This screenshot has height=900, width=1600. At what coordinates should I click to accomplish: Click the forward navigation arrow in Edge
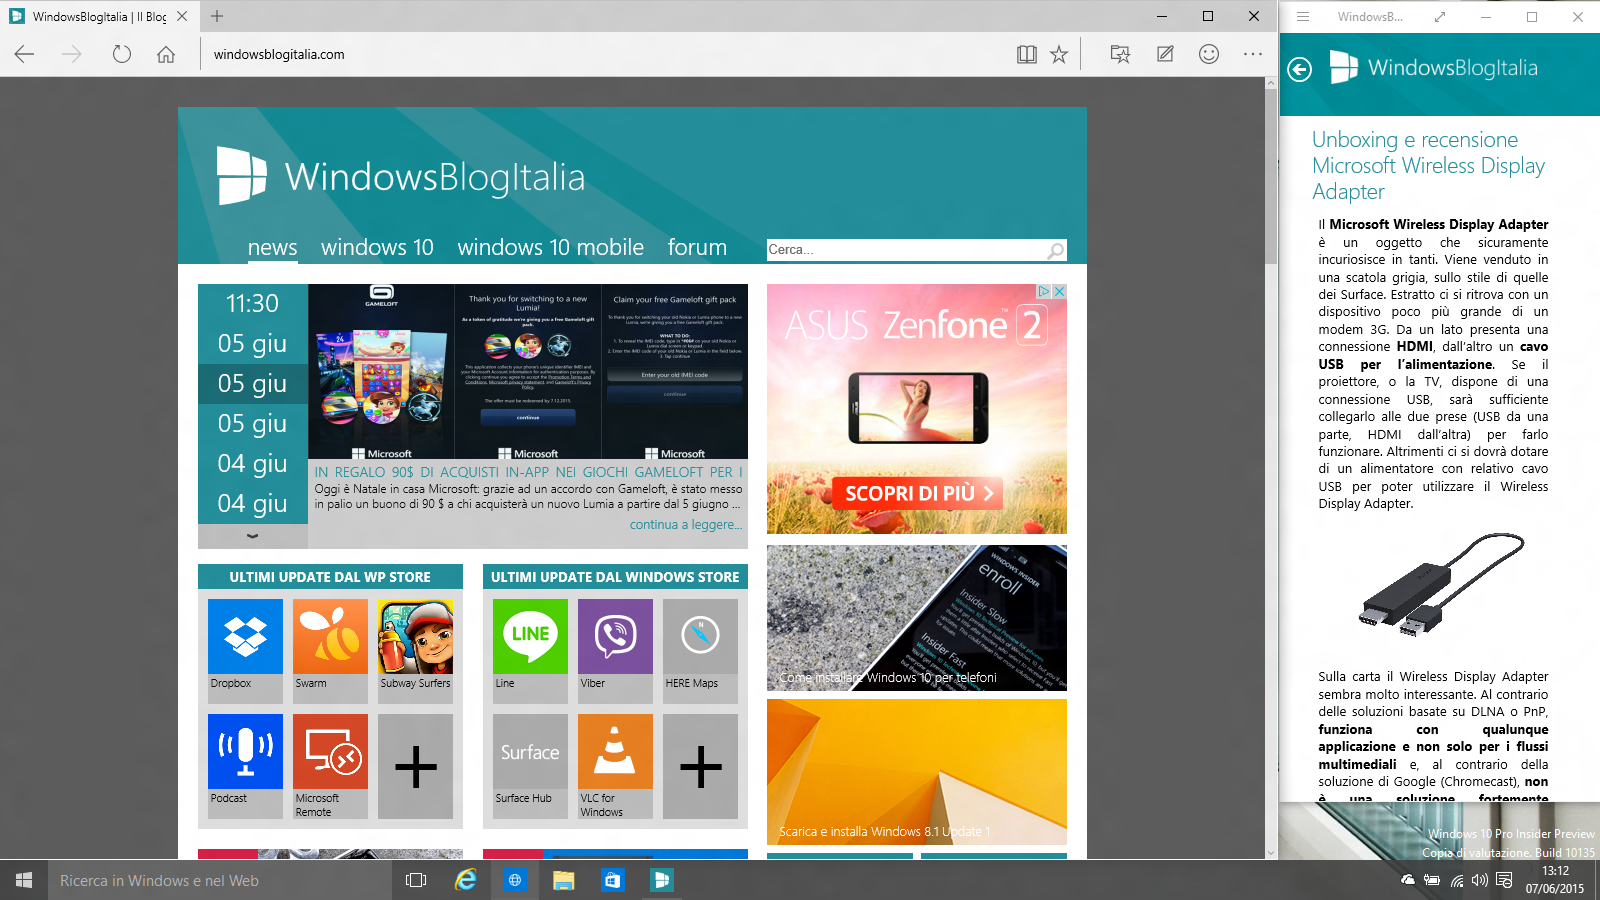(72, 54)
